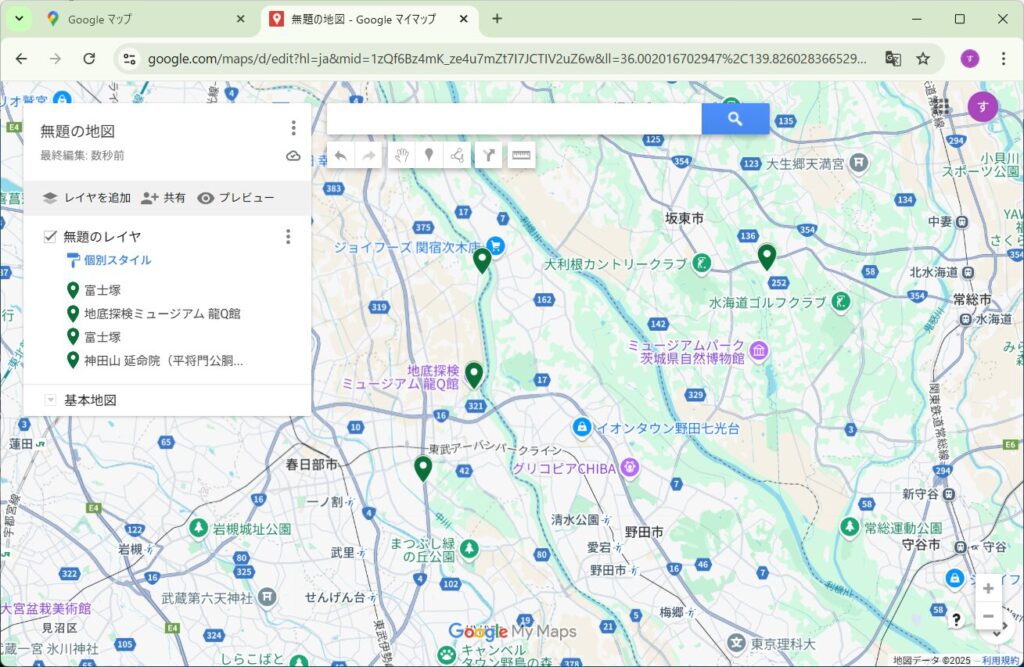Open the map help question mark

[956, 619]
